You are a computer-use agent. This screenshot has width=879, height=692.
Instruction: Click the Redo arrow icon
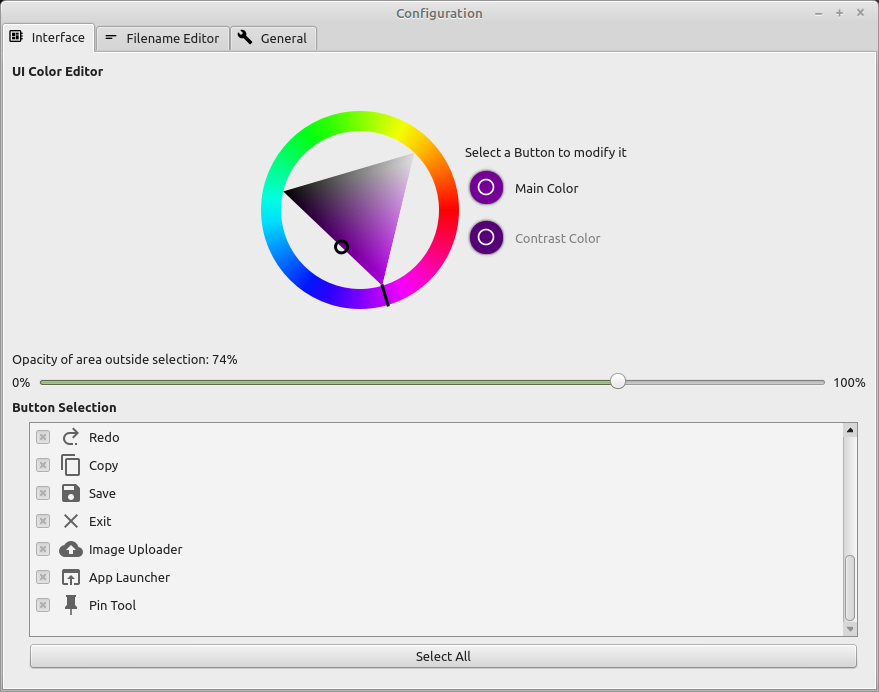pos(71,437)
